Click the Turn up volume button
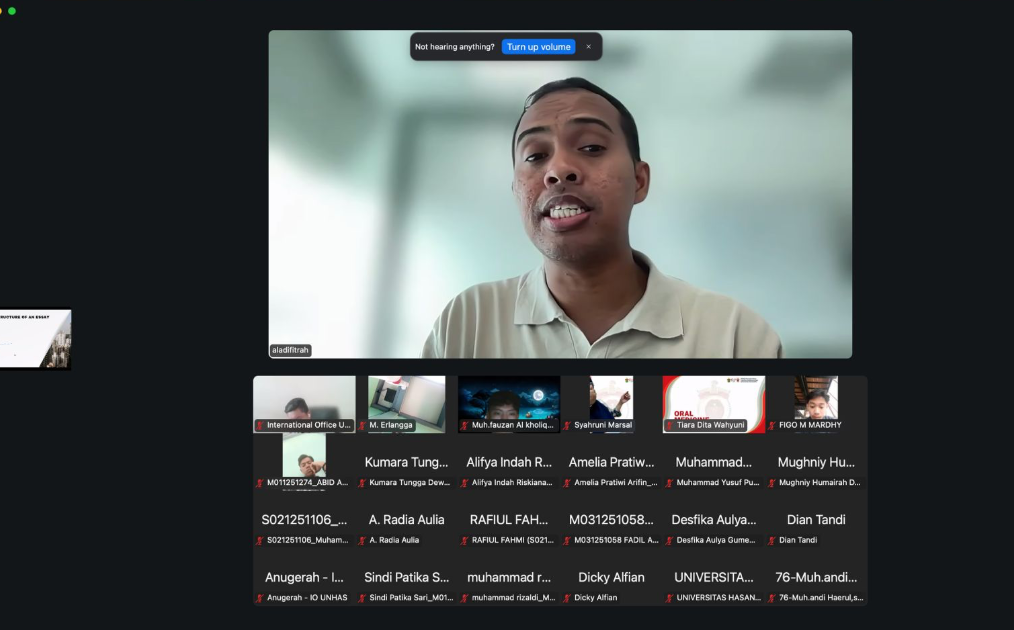 point(538,47)
